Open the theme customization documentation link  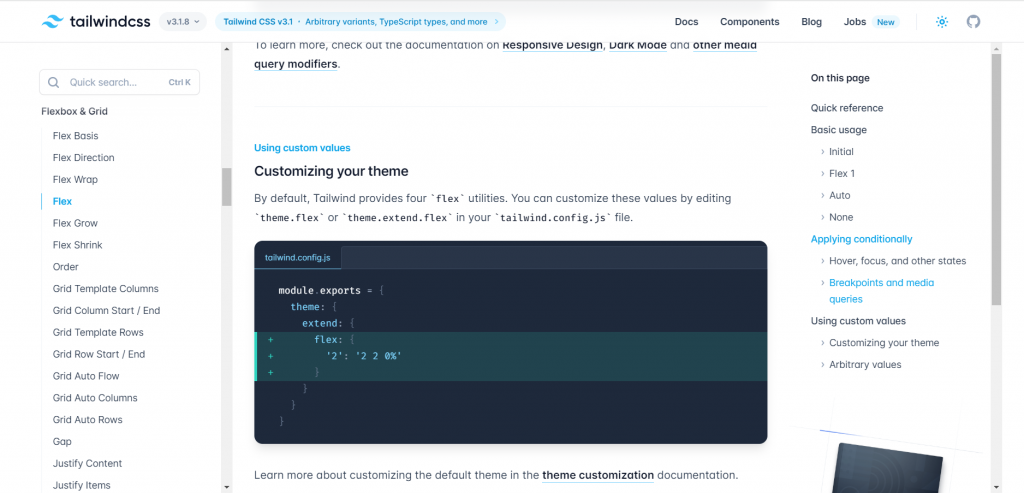598,475
